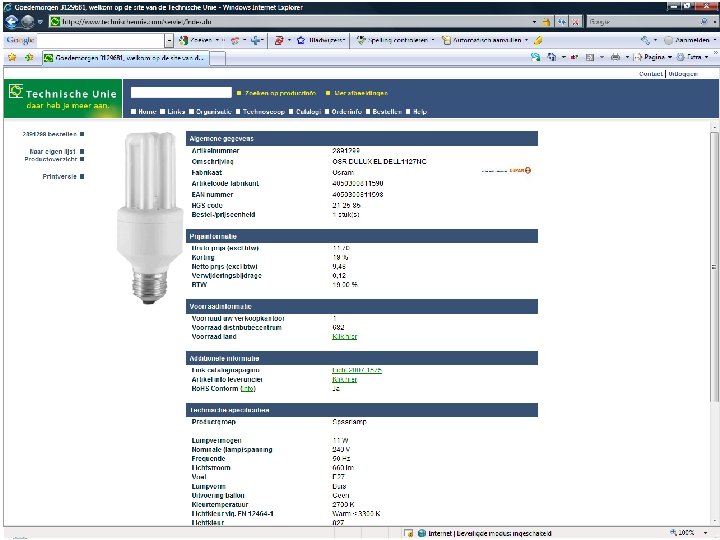Open the recent pages dropdown arrow

coord(40,22)
